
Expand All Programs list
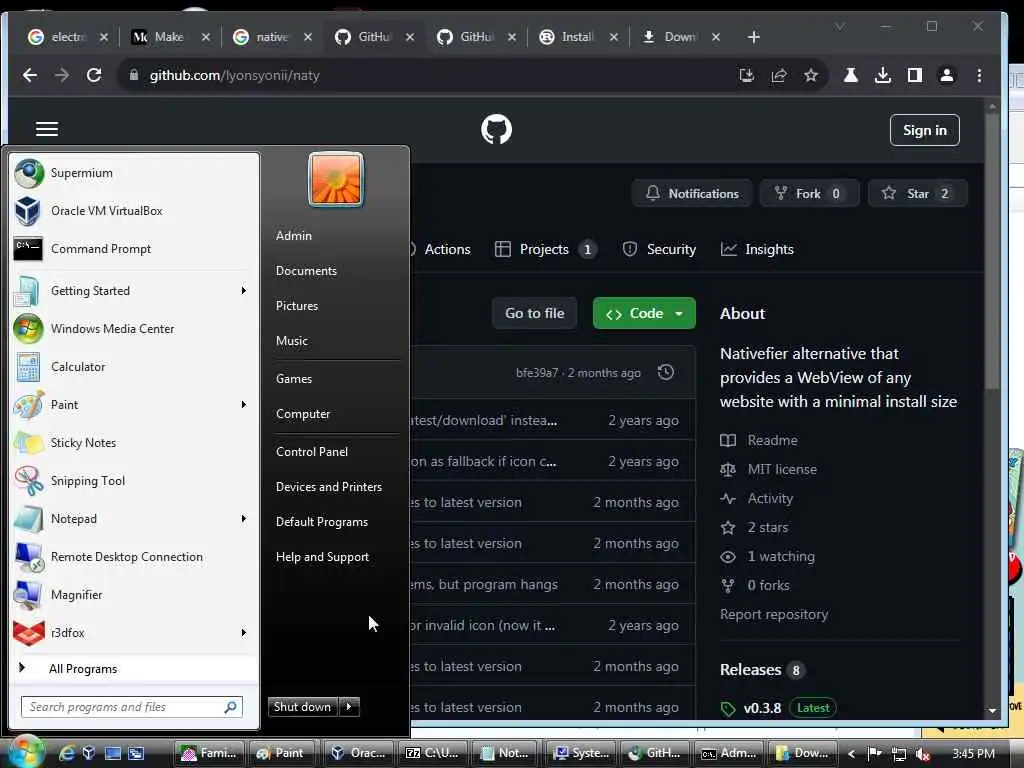point(134,669)
